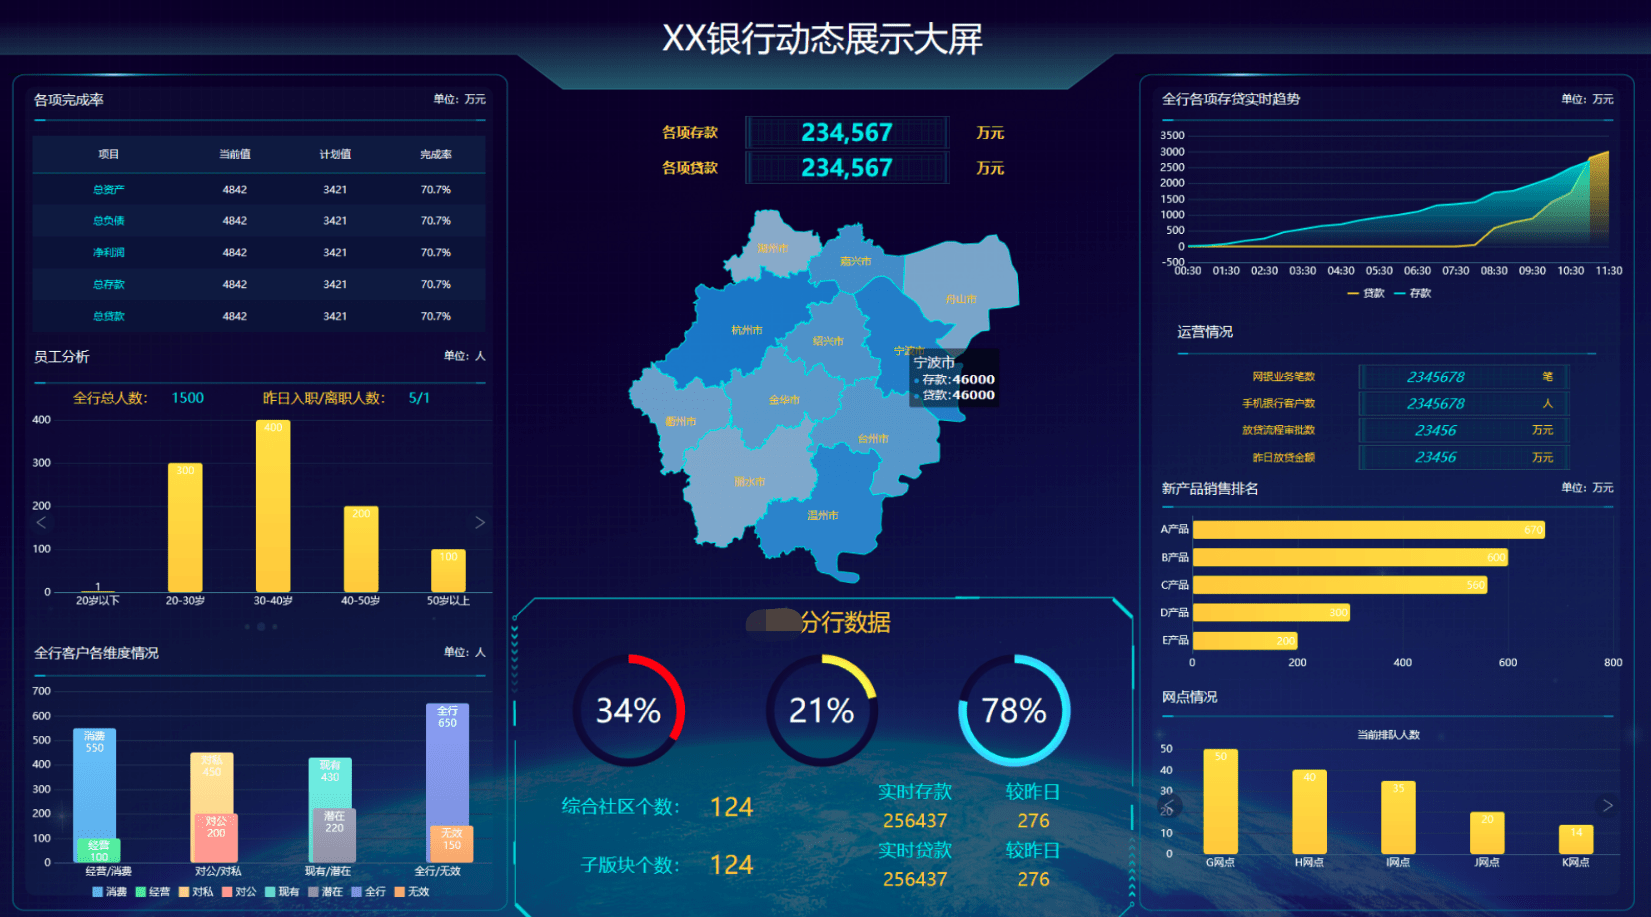Select 杭州市 region on the map
1651x917 pixels.
coord(746,329)
